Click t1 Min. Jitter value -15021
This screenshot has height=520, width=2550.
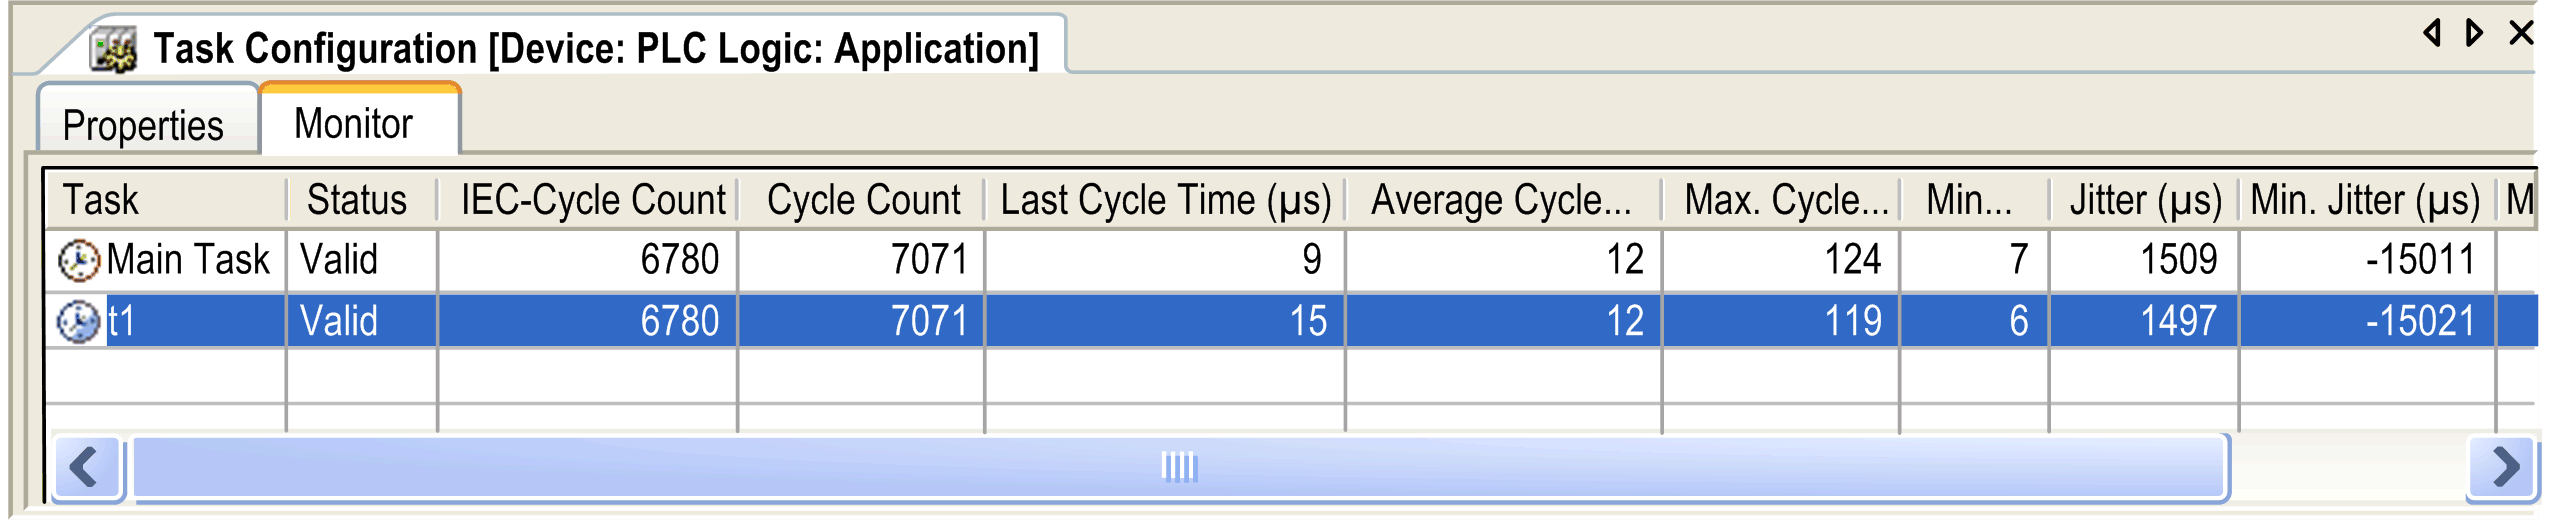(2420, 322)
